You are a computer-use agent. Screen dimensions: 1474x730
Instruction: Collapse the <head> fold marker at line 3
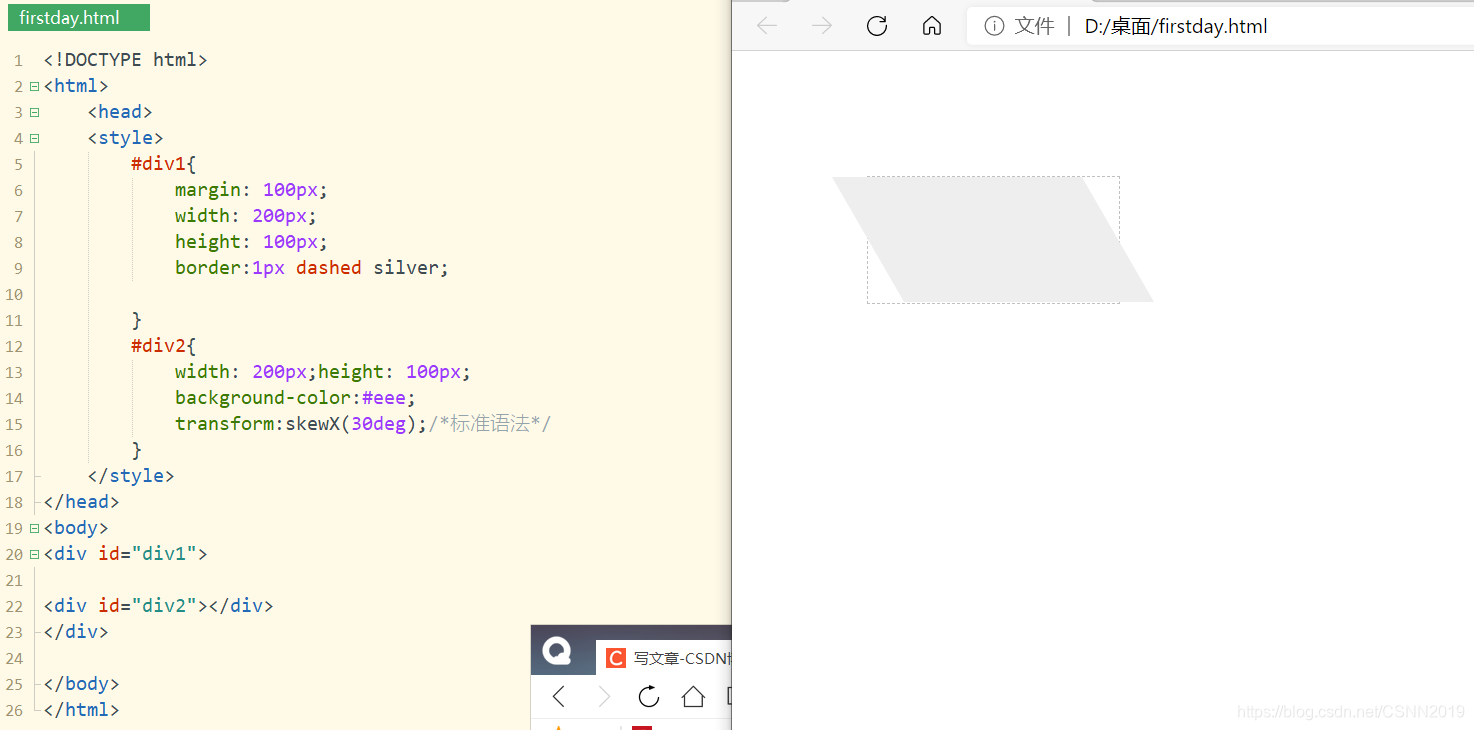point(34,113)
